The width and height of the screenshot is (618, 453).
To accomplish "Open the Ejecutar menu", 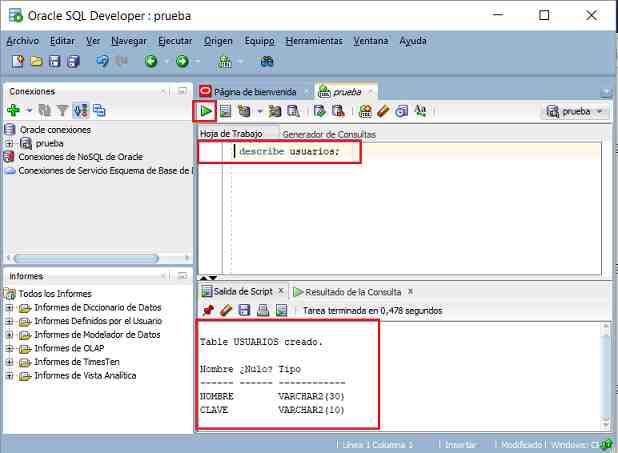I will click(175, 41).
